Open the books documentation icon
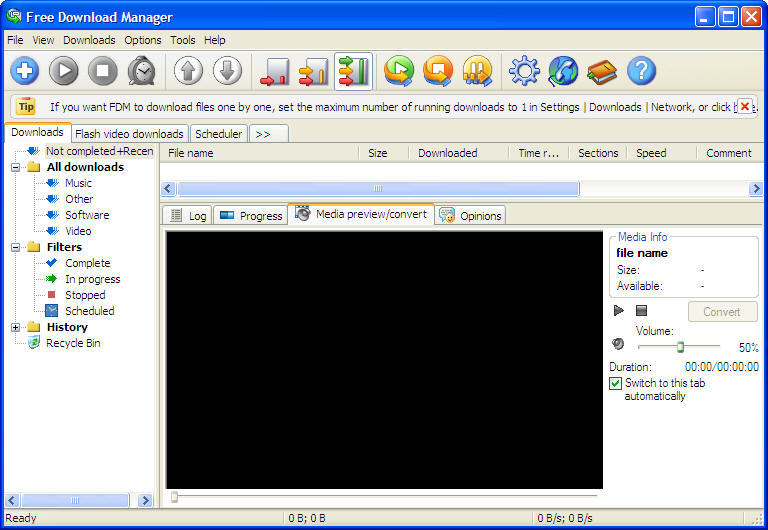768x530 pixels. [x=602, y=71]
